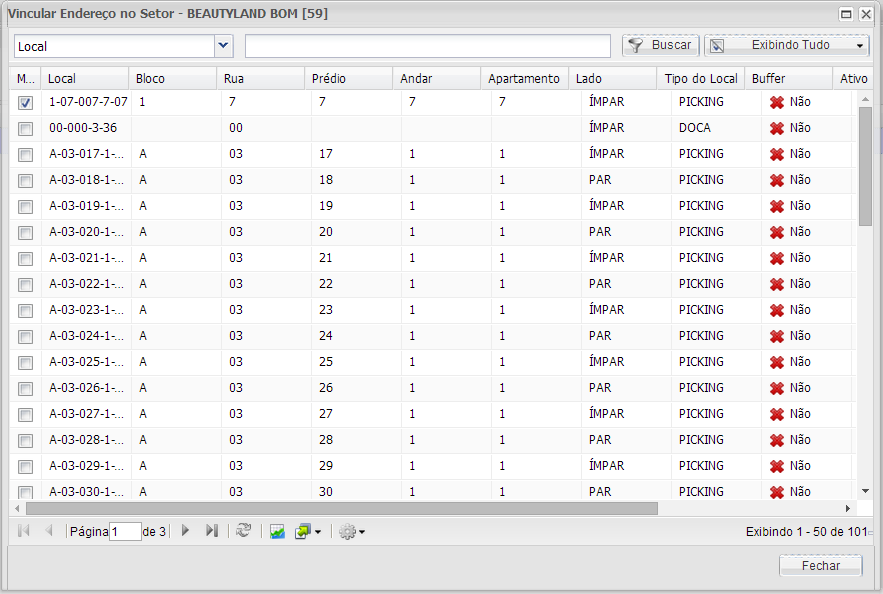Sort by the Prédio column header
The image size is (883, 594).
348,78
